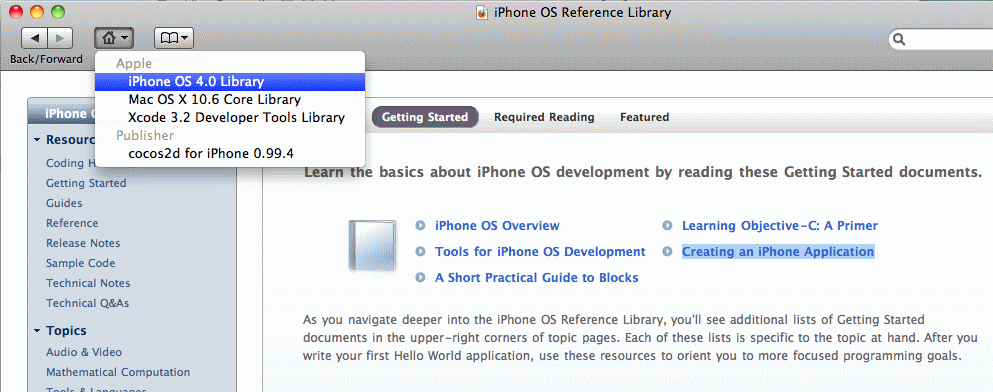This screenshot has width=993, height=392.
Task: Open Creating an iPhone Application link
Action: pos(778,251)
